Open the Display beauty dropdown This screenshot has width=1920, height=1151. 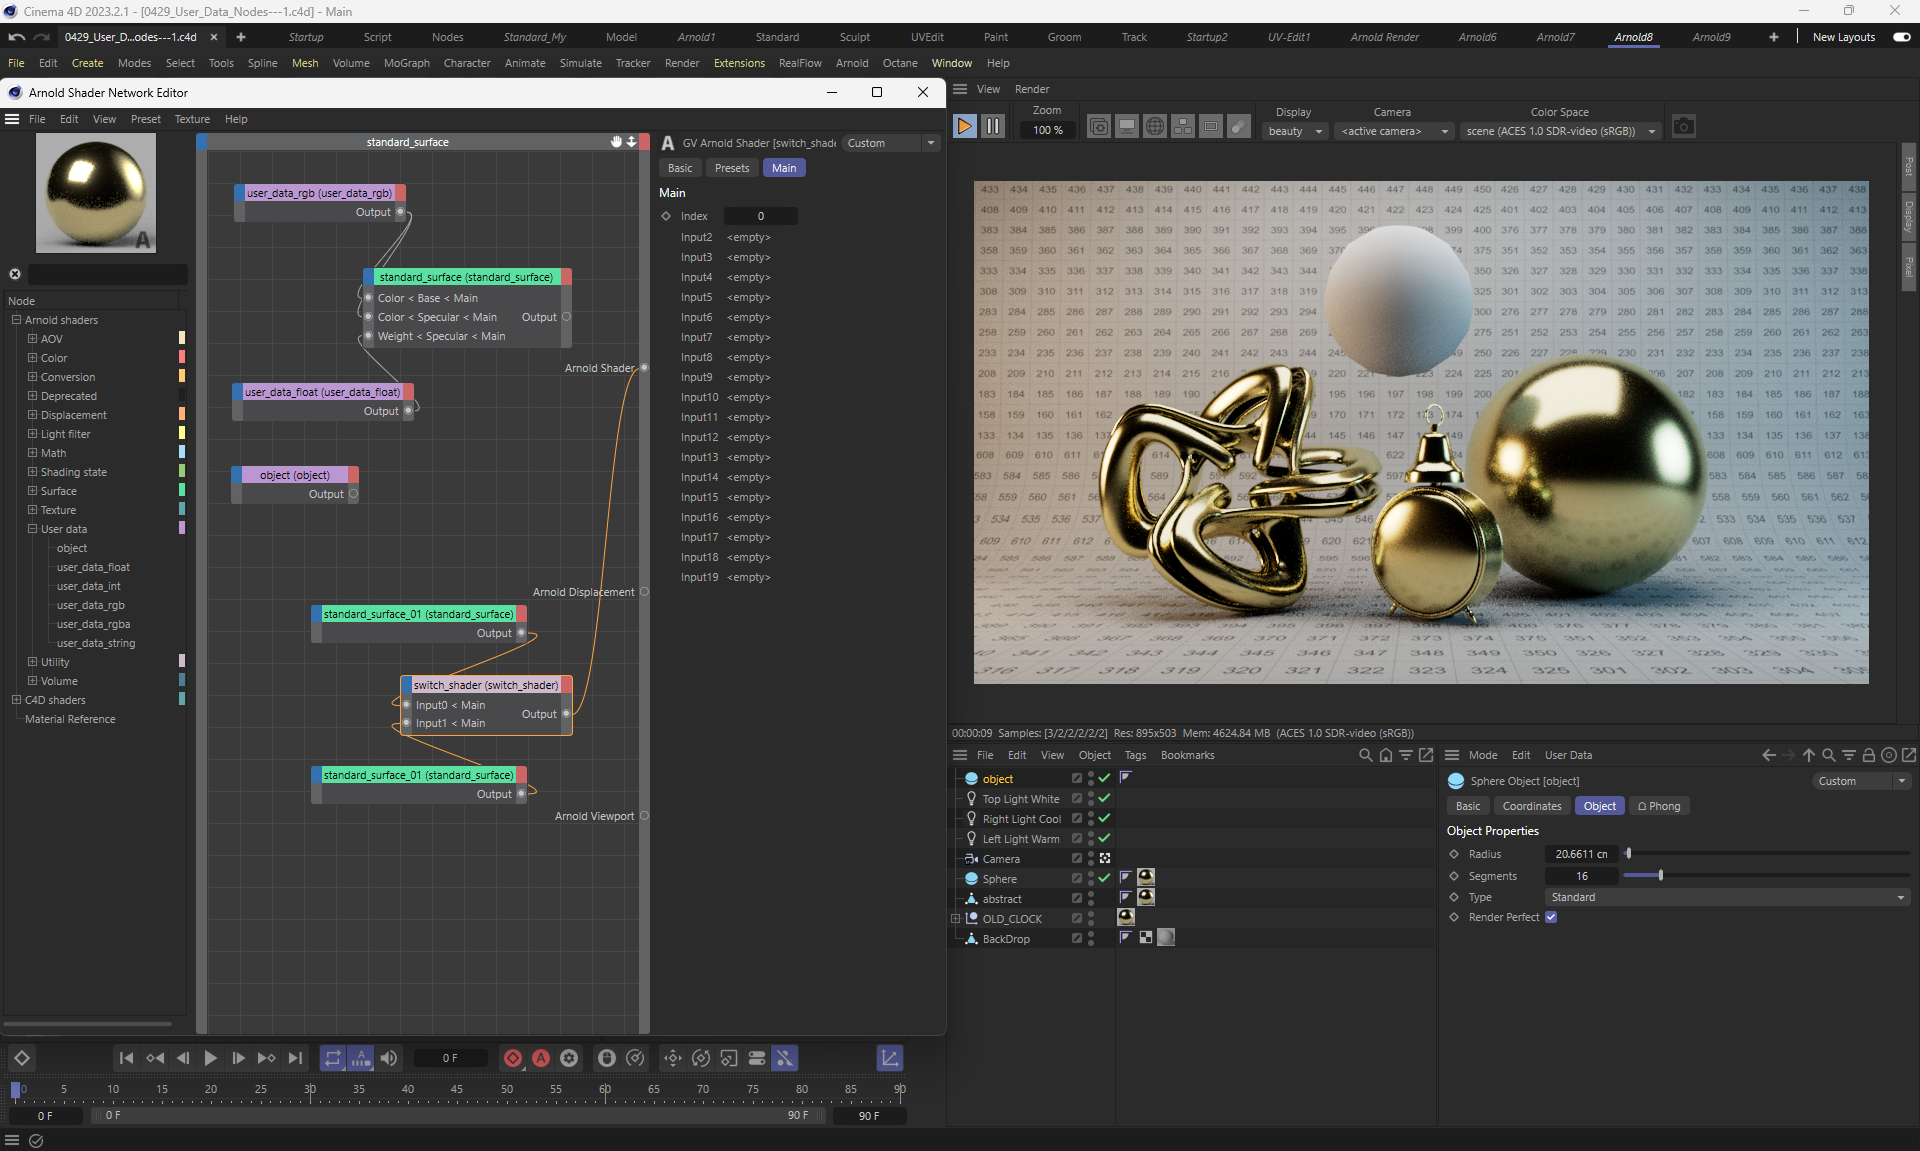point(1295,131)
